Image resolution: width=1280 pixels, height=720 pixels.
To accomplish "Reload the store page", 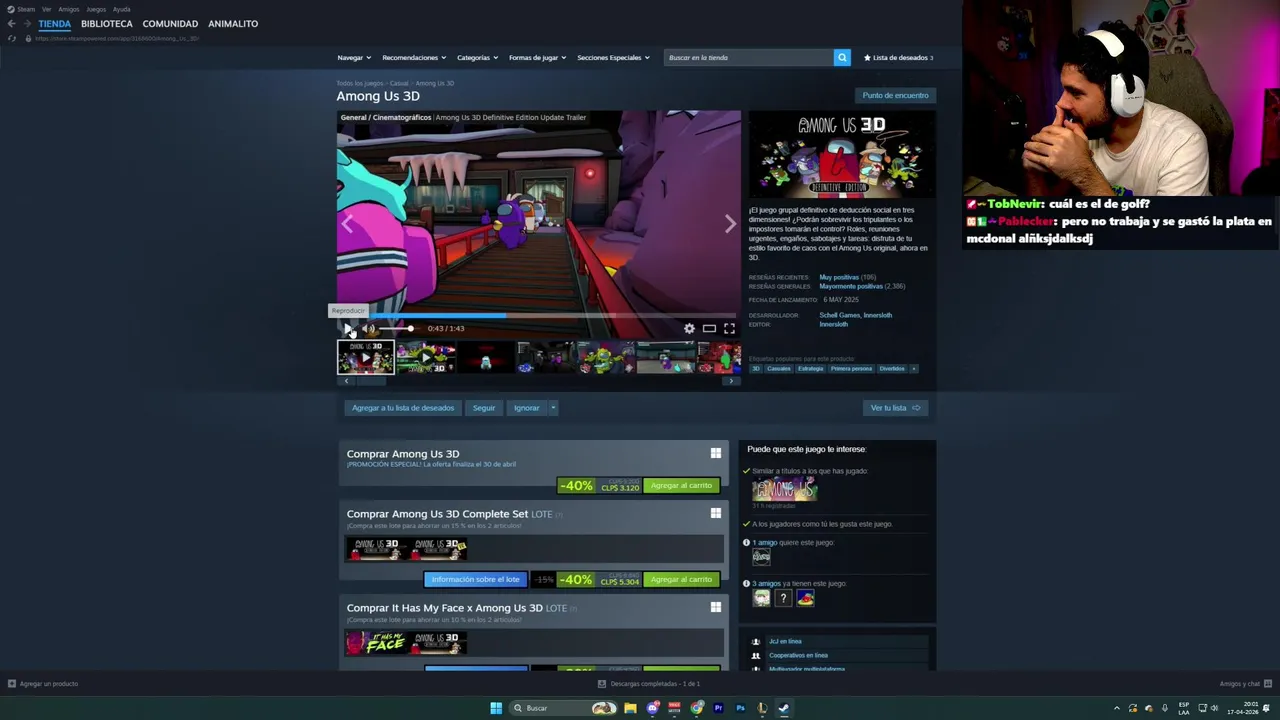I will (11, 38).
